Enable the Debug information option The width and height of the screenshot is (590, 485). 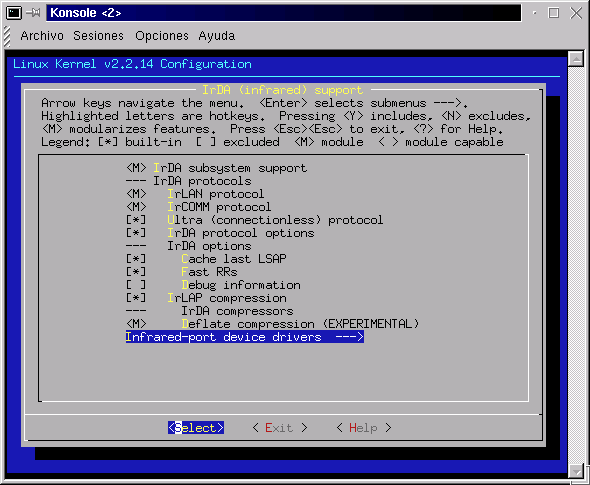coord(136,285)
